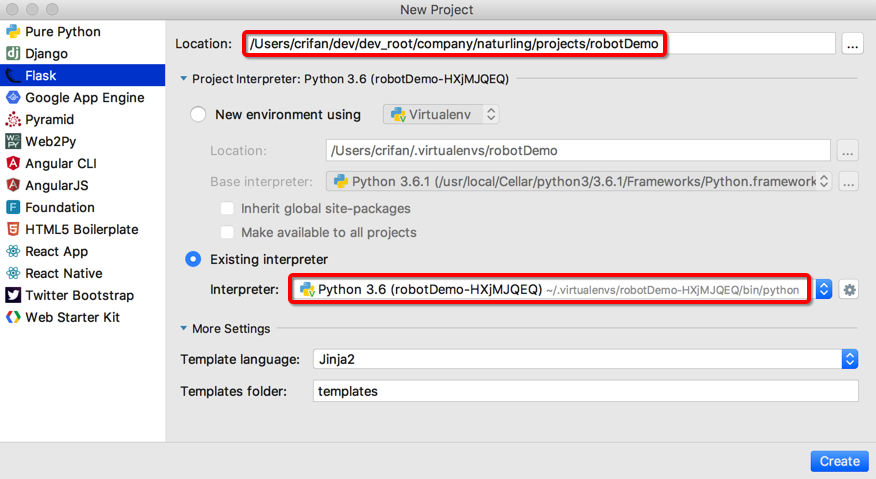Open interpreter settings gear icon
This screenshot has height=479, width=876.
849,289
